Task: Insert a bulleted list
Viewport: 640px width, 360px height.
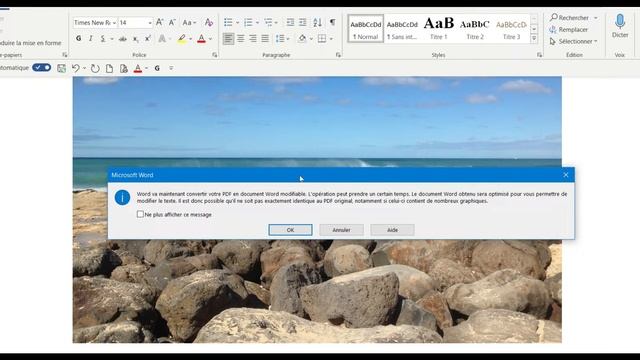Action: (228, 22)
